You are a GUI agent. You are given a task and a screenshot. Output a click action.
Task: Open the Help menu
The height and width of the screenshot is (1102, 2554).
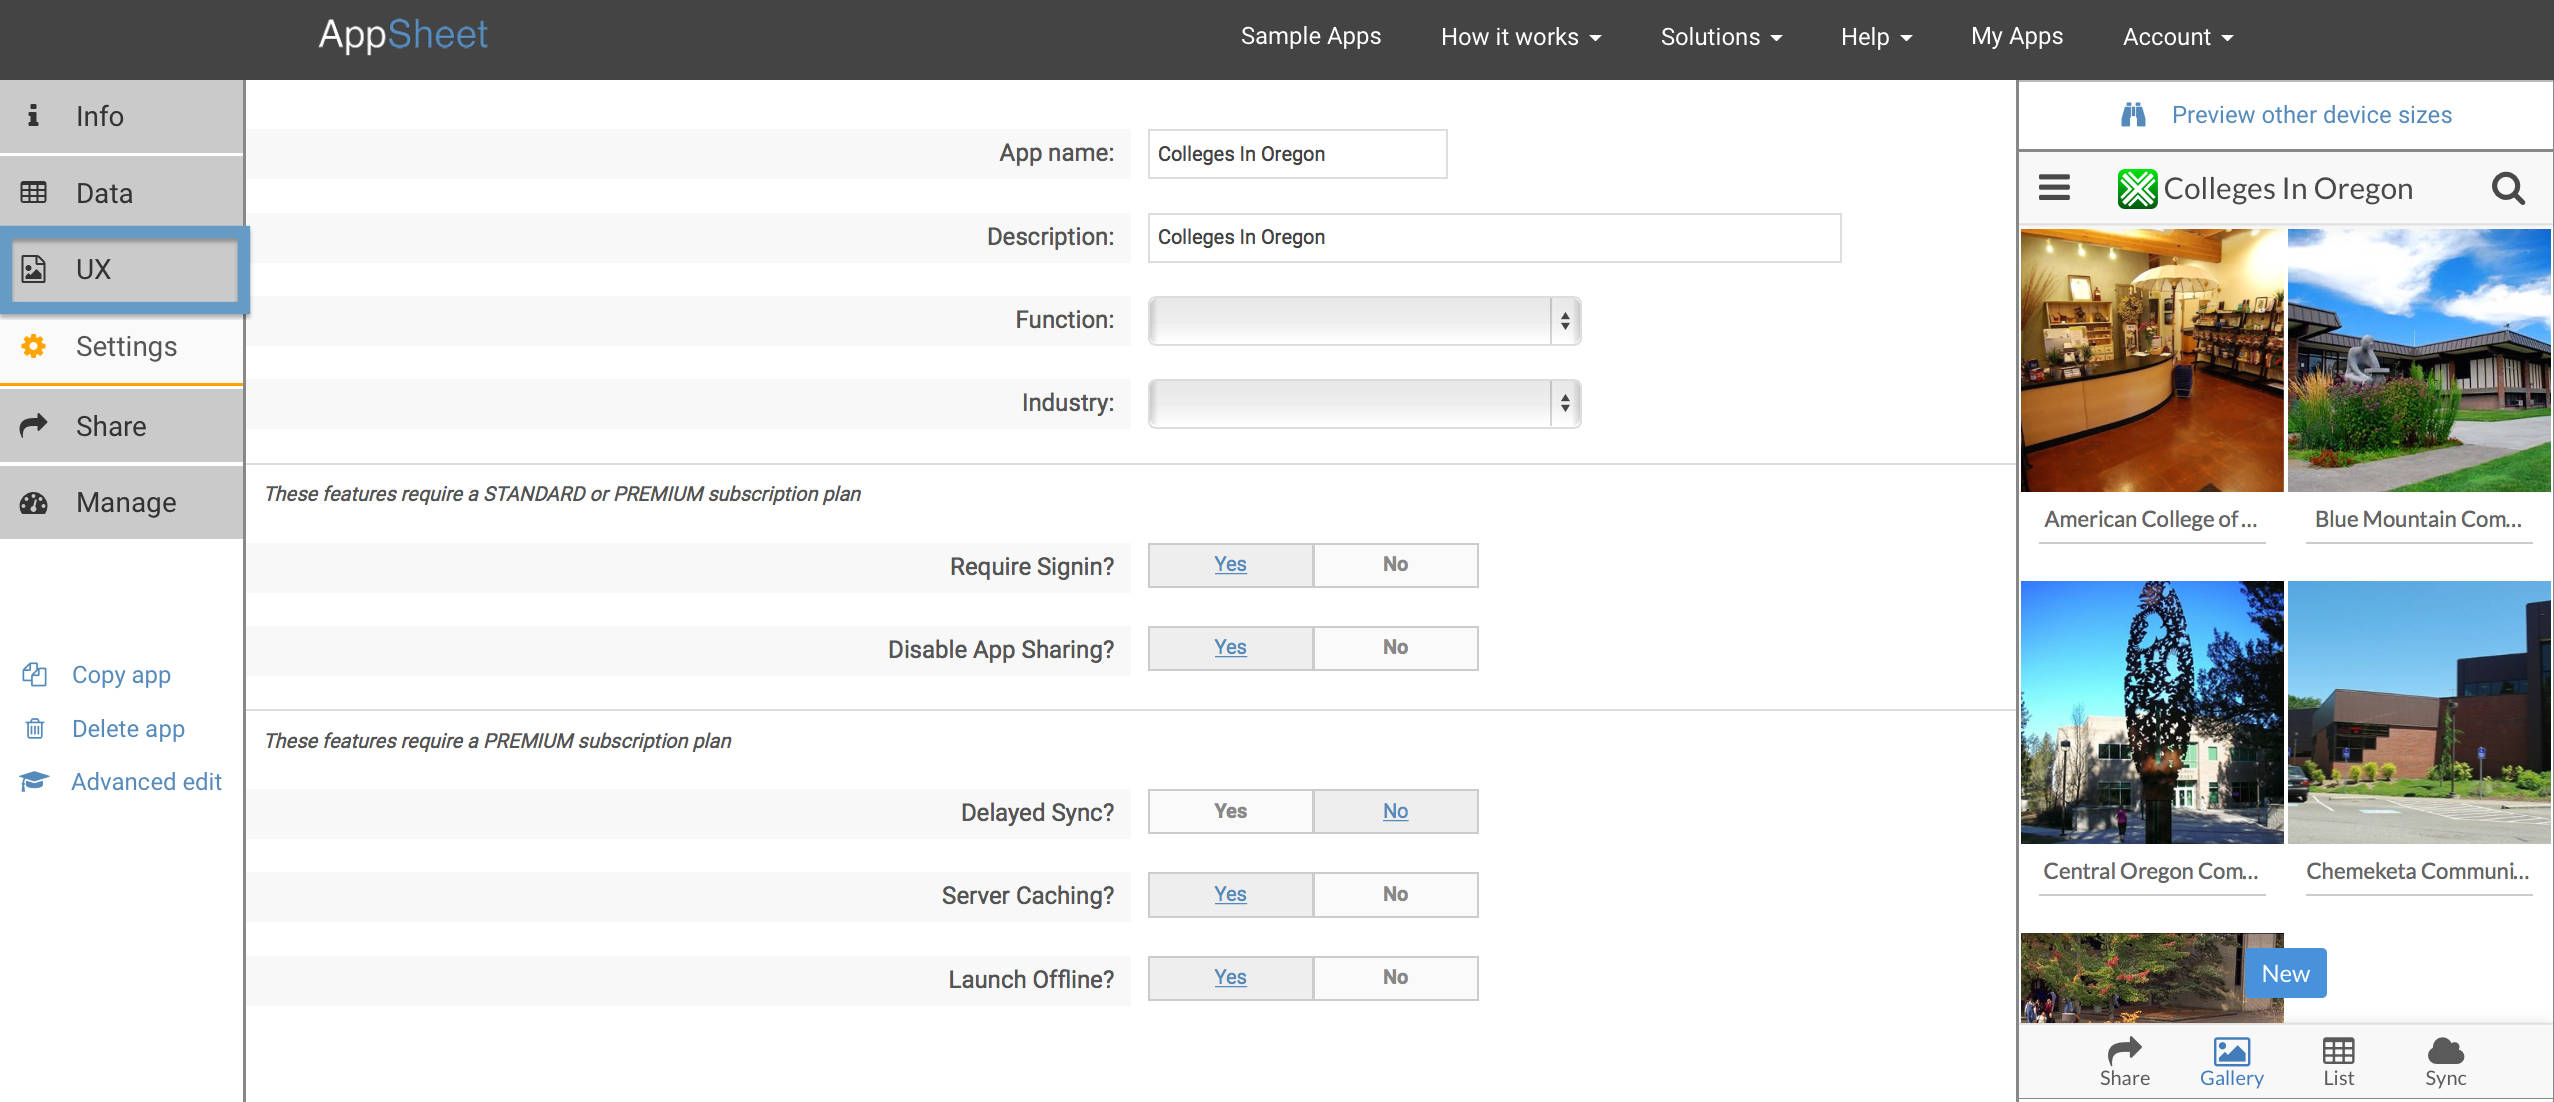1874,36
